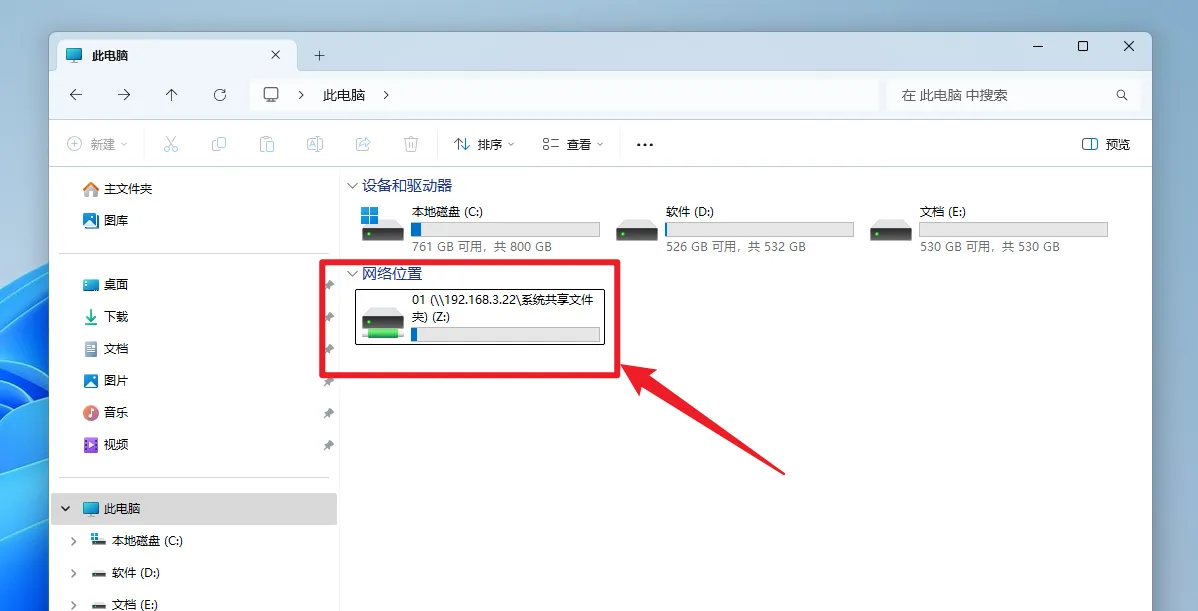This screenshot has height=611, width=1198.
Task: Click 01 (\\192.168.3.22\系统共享文件夹) label
Action: (x=503, y=308)
